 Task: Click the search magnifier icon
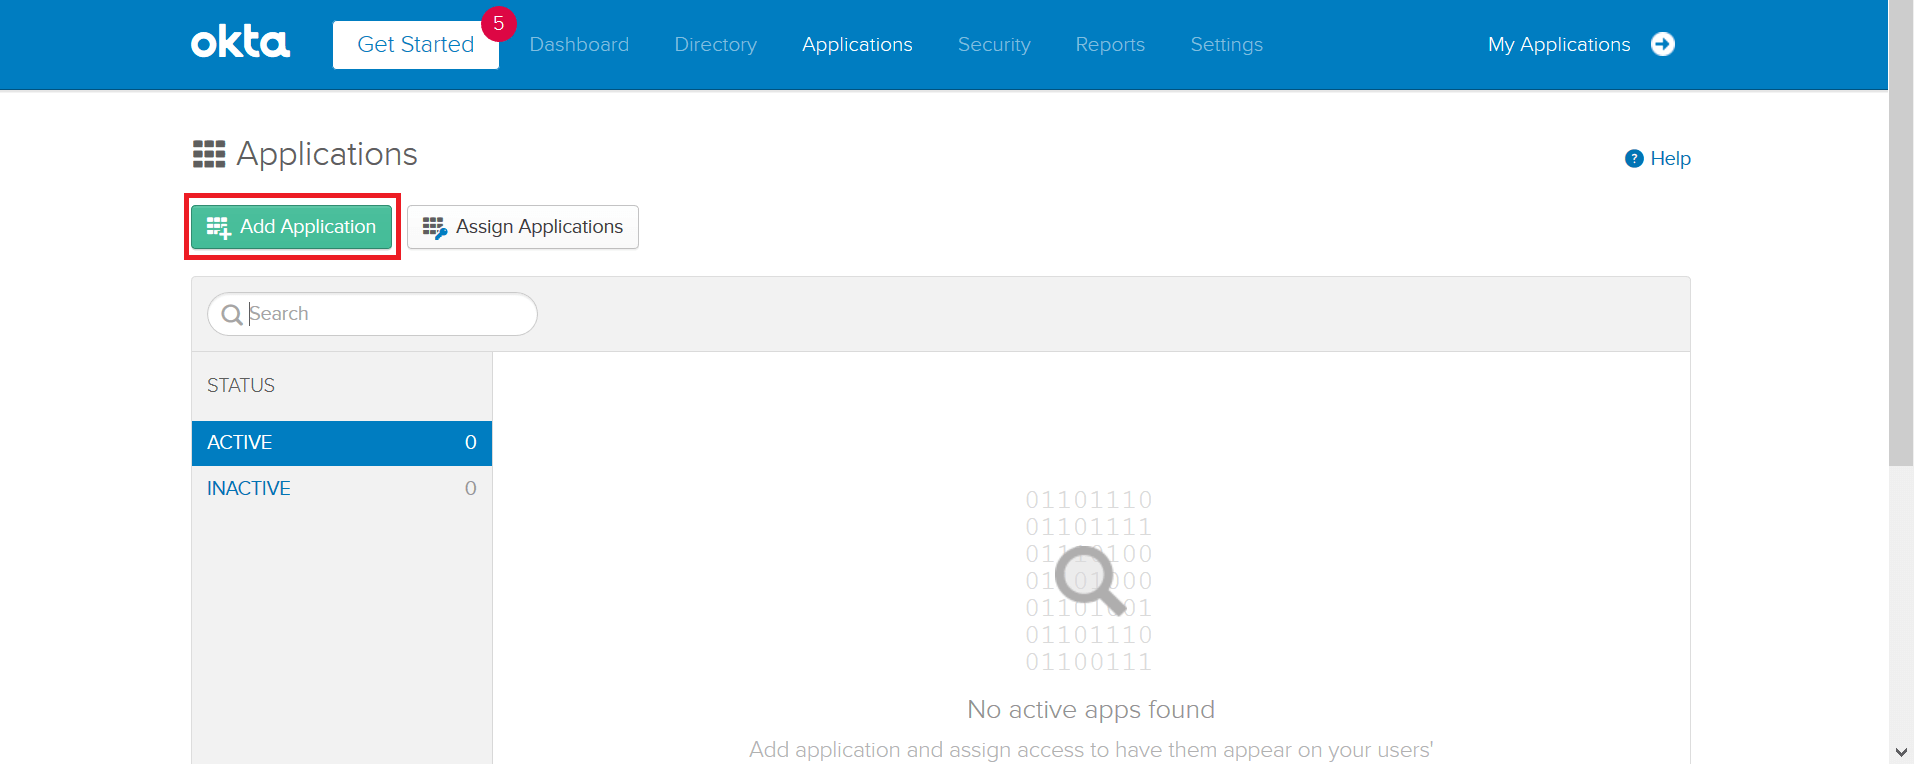click(x=231, y=315)
